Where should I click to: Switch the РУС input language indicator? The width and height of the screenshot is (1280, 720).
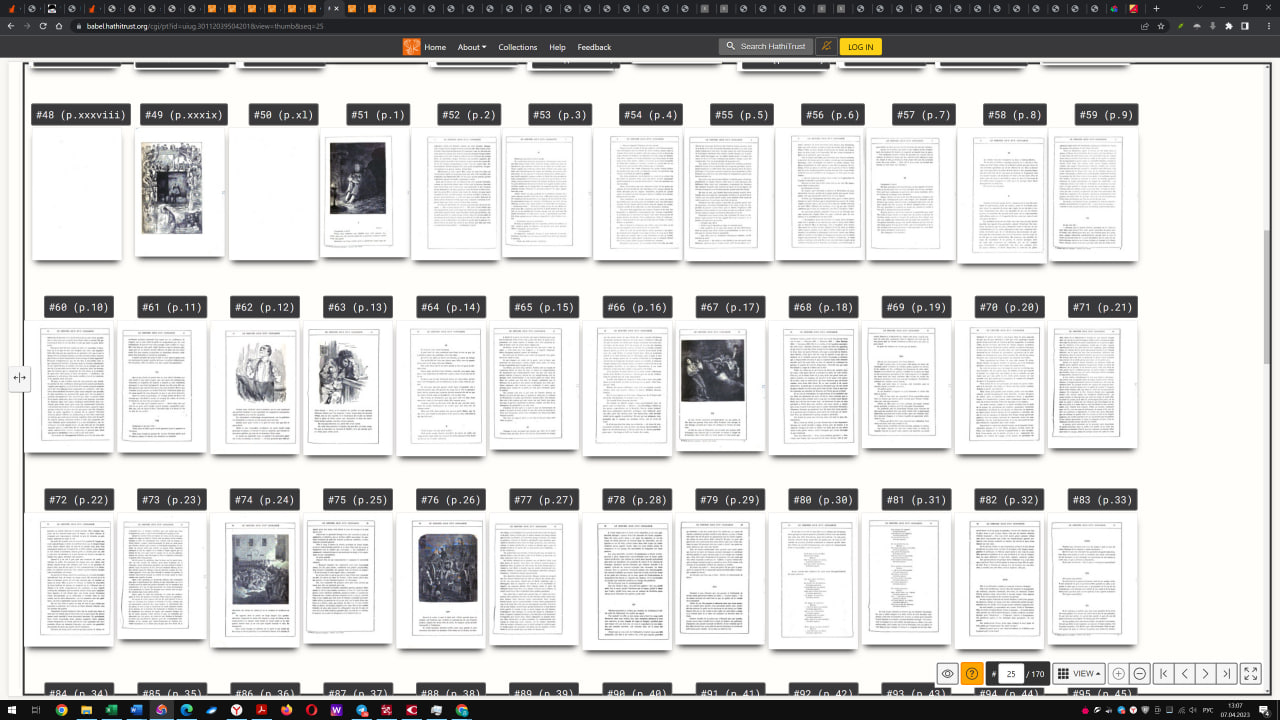pos(1208,710)
